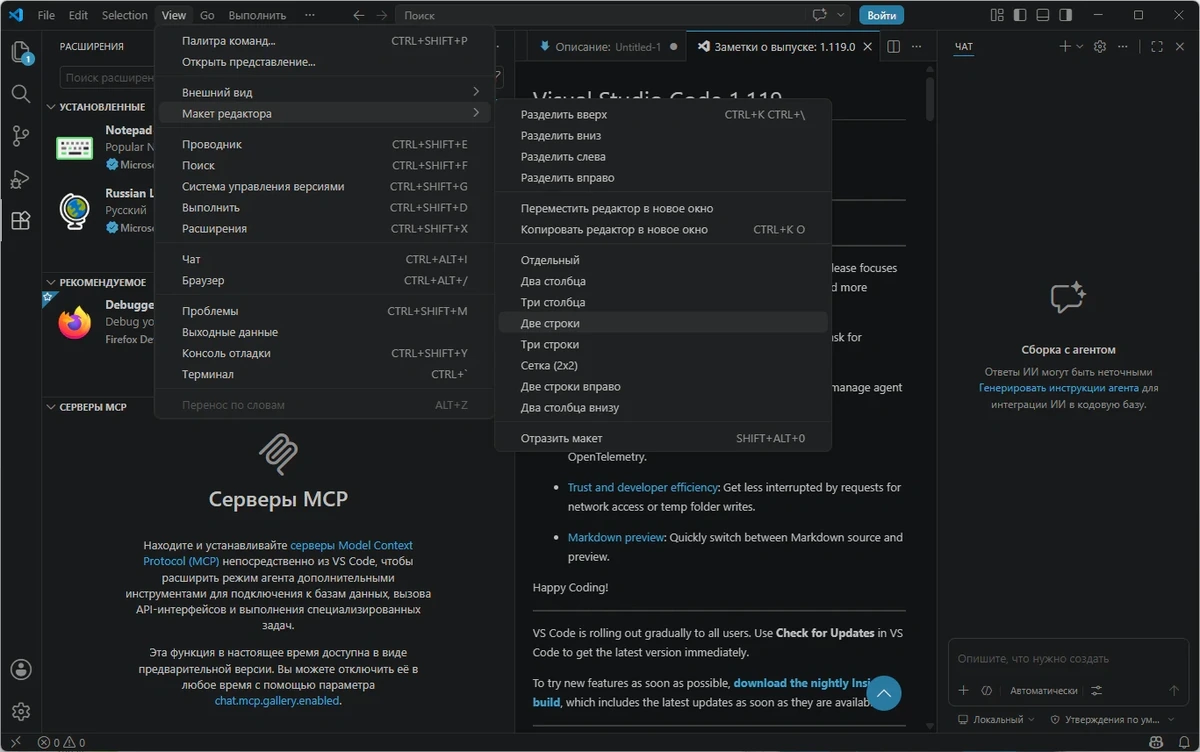Toggle the primary side bar layout icon
The image size is (1200, 752).
pos(1020,15)
